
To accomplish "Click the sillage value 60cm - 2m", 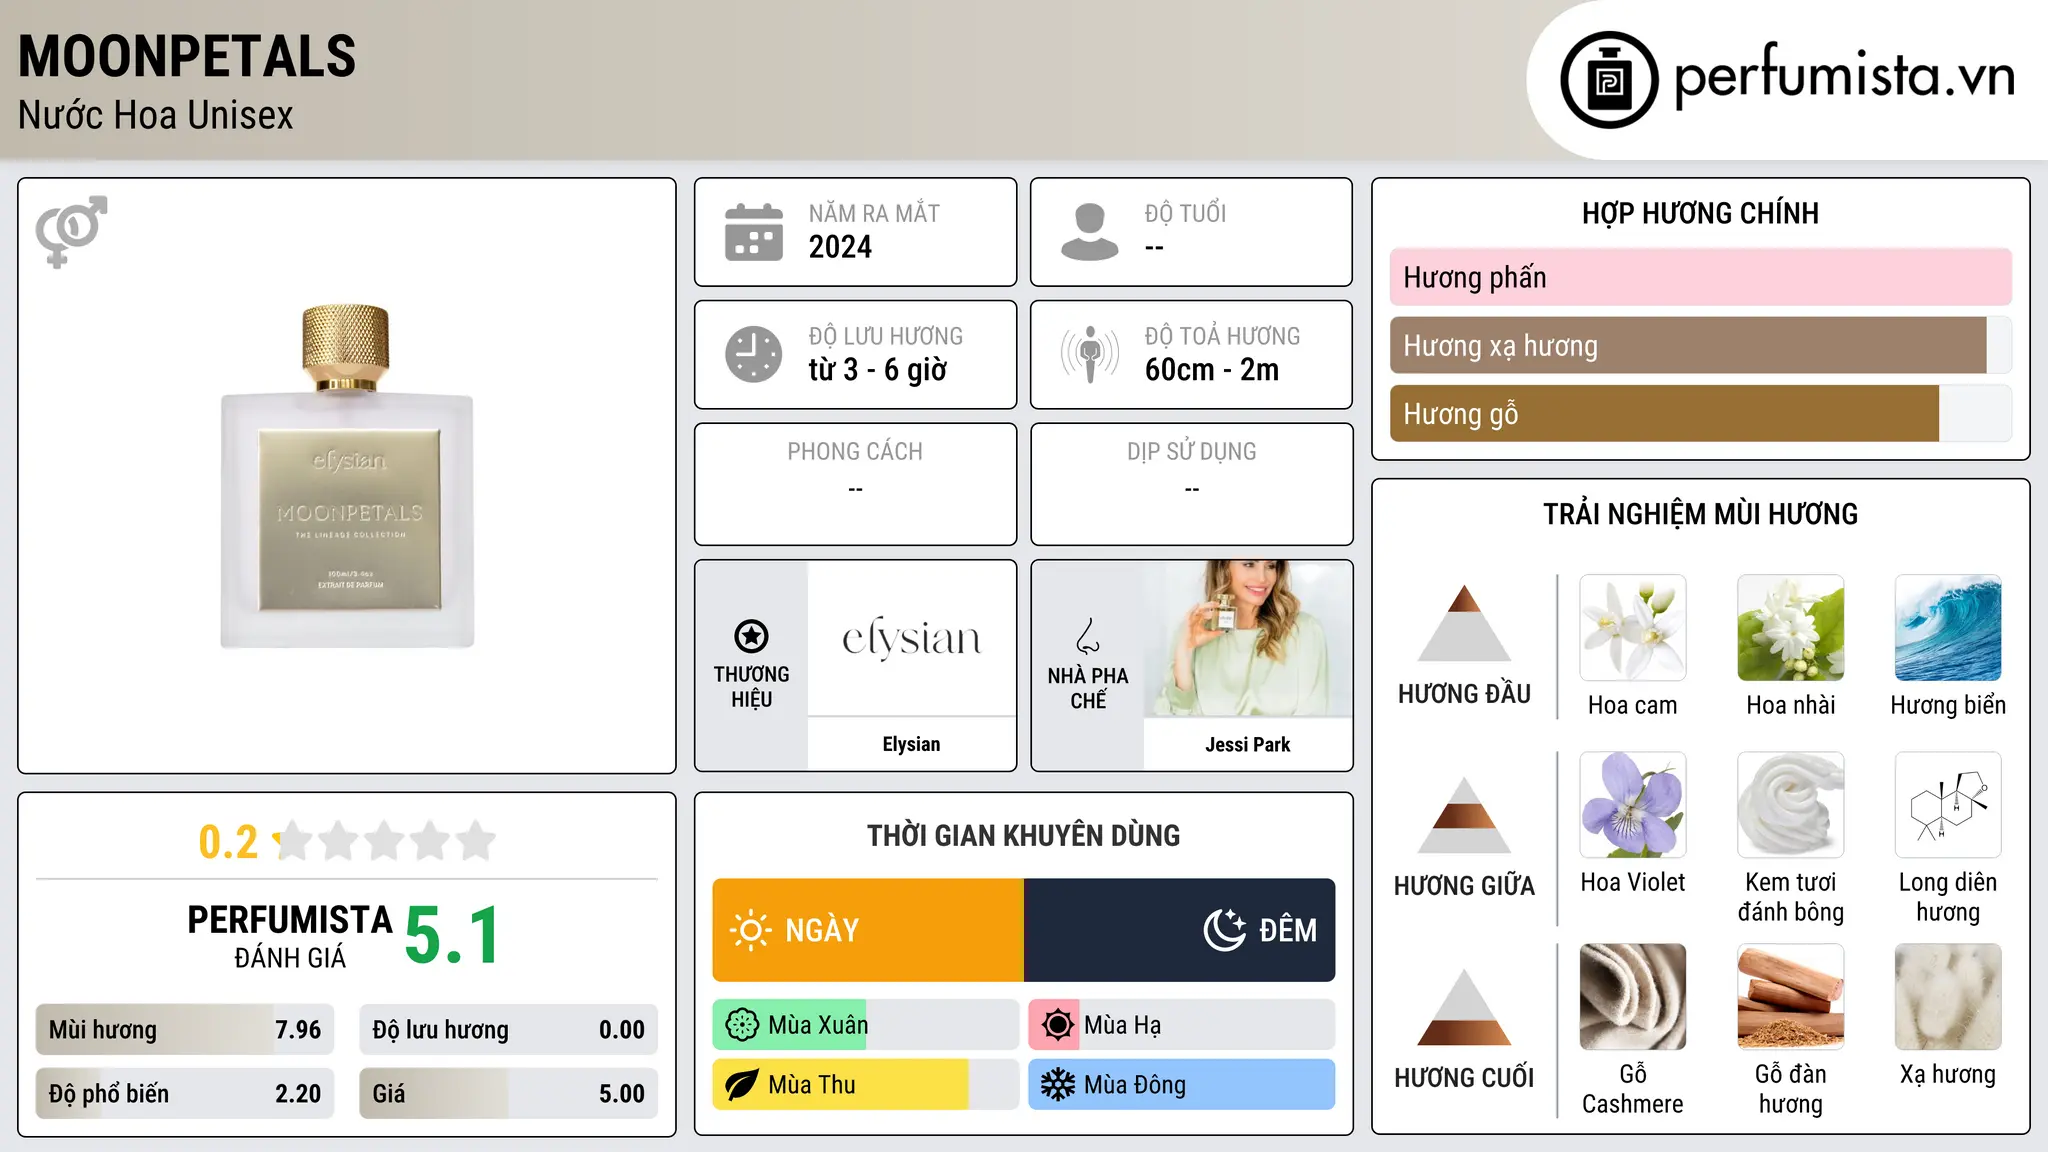I will [1212, 370].
